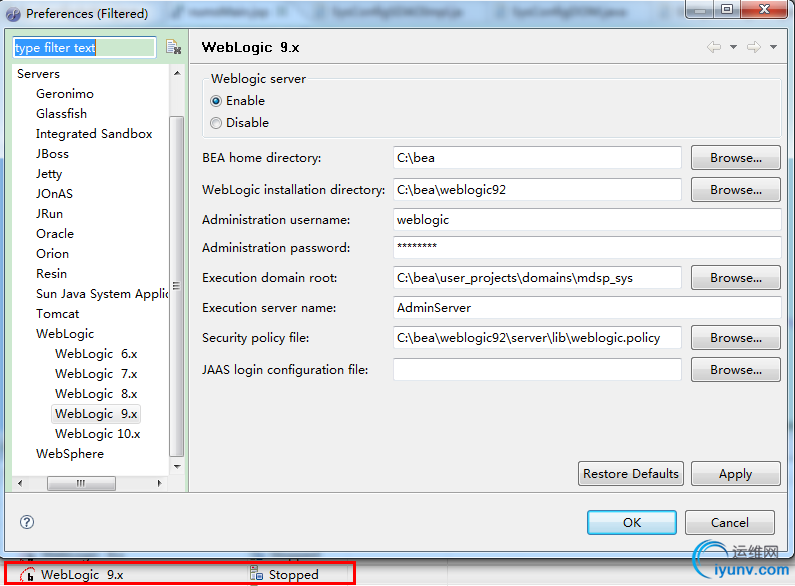Click the Execution domain root field
Image resolution: width=795 pixels, height=586 pixels.
pyautogui.click(x=537, y=278)
